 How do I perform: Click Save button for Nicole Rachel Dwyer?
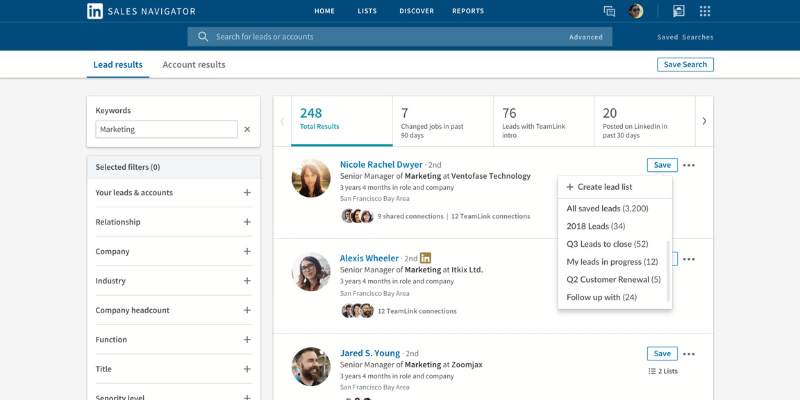point(662,165)
